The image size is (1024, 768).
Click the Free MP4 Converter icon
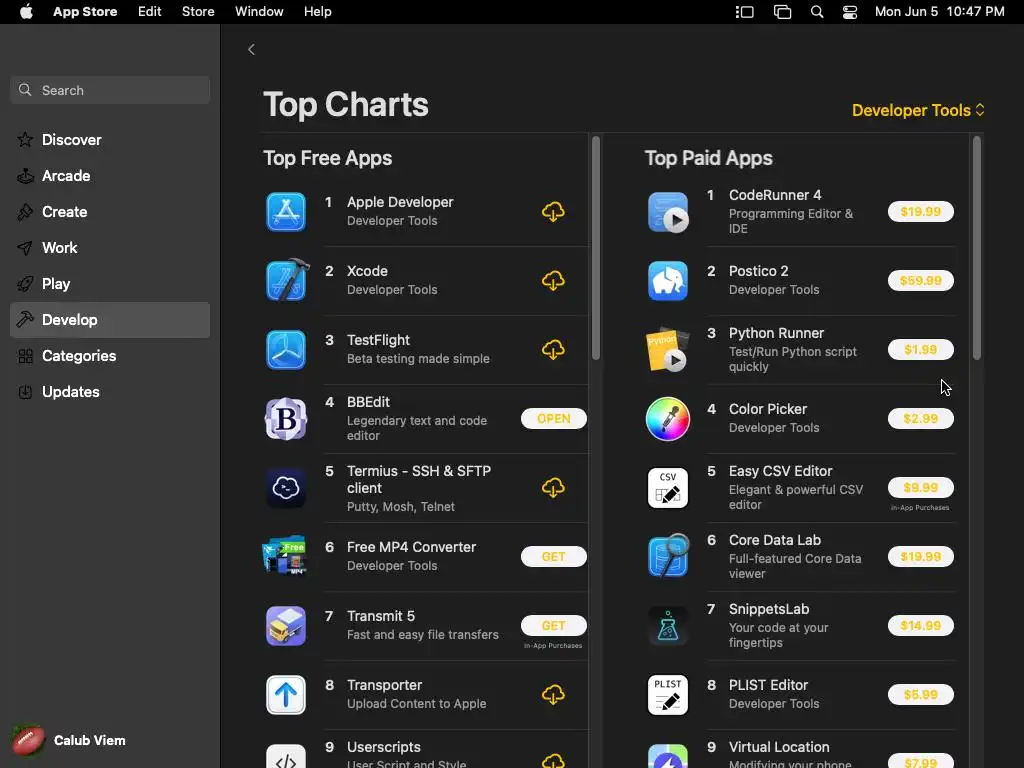285,556
